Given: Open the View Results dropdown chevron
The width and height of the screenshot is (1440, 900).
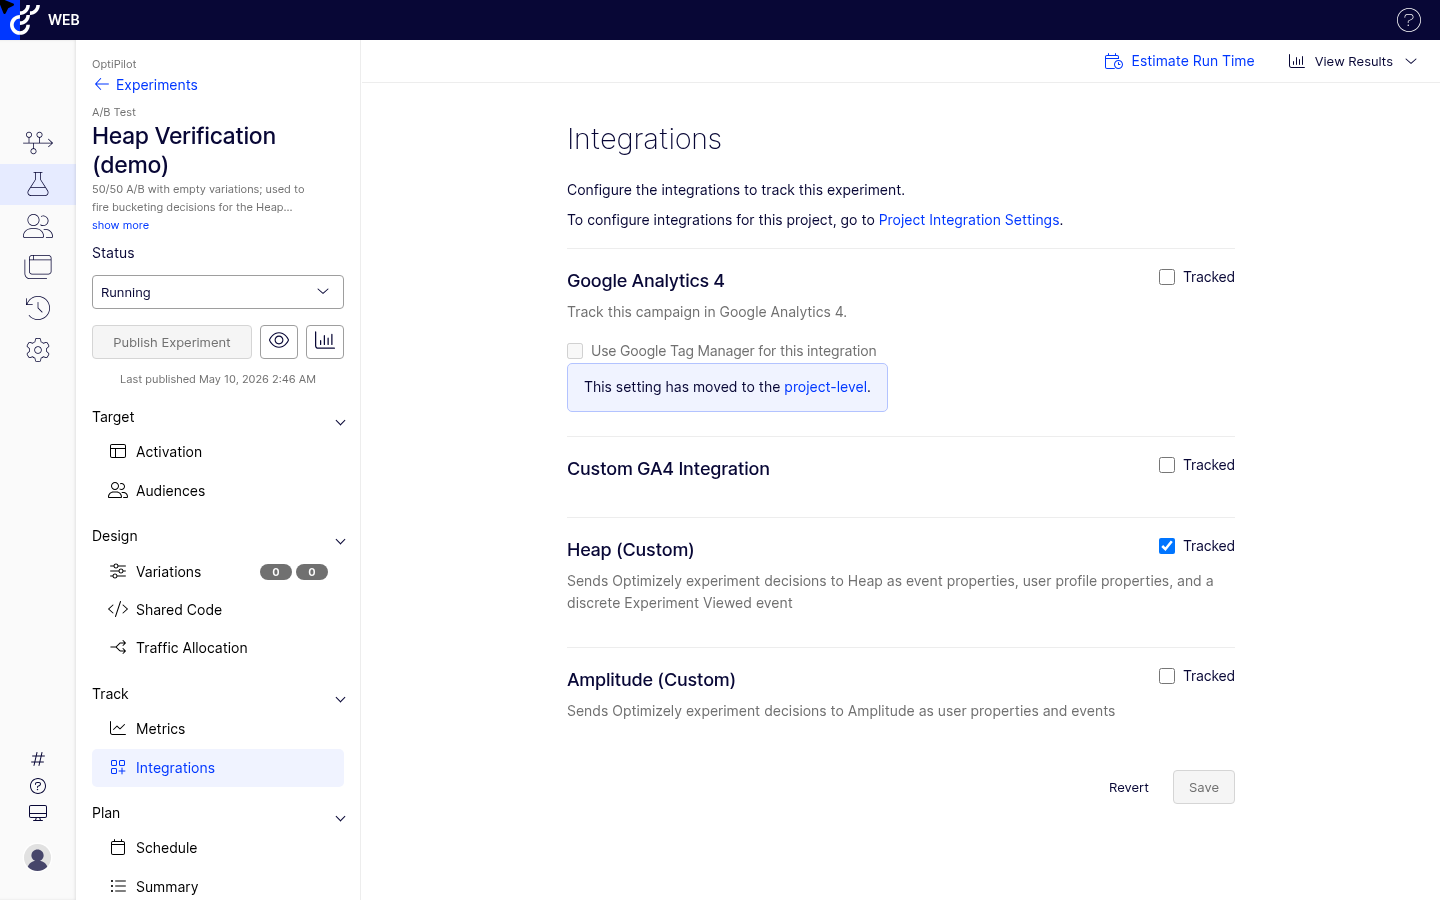Looking at the screenshot, I should click(1411, 61).
